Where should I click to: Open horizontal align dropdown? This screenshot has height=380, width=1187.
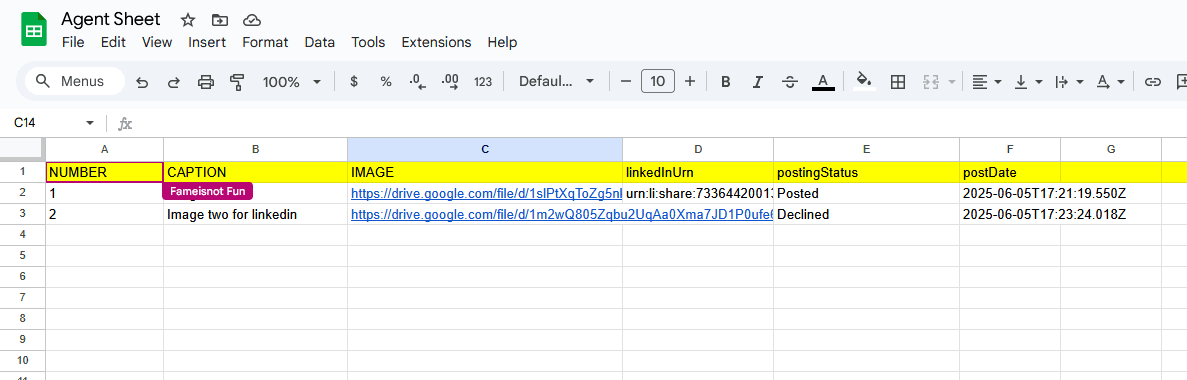click(x=987, y=82)
